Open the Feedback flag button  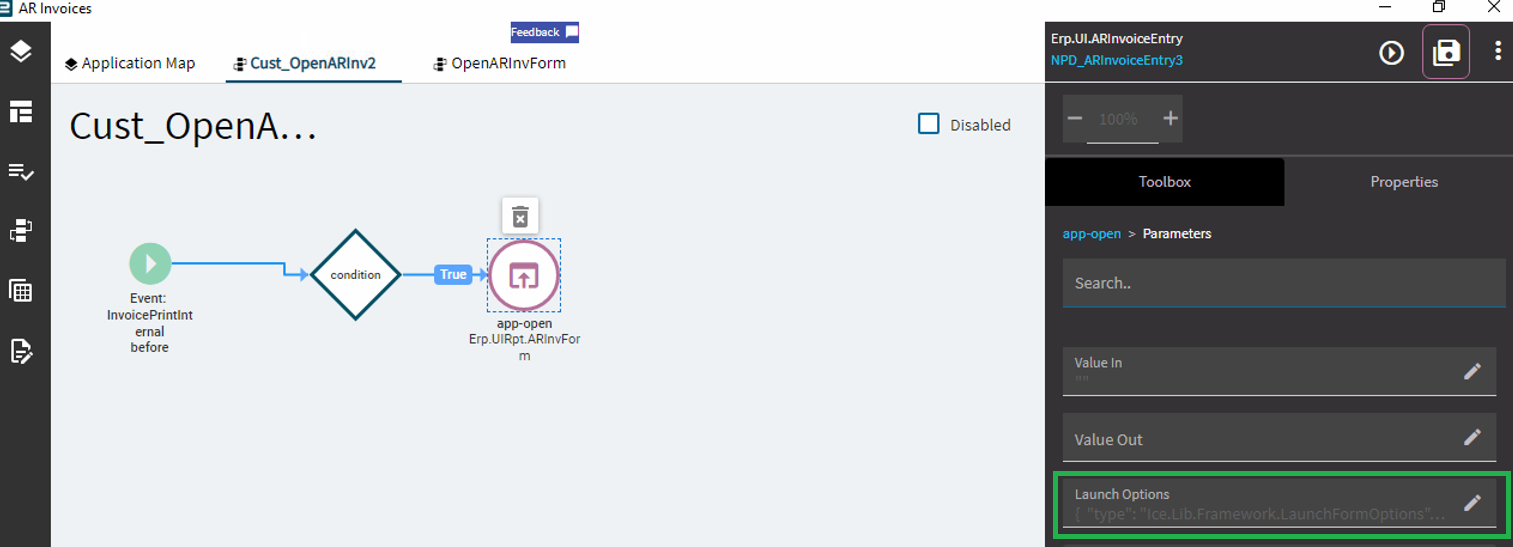(545, 32)
